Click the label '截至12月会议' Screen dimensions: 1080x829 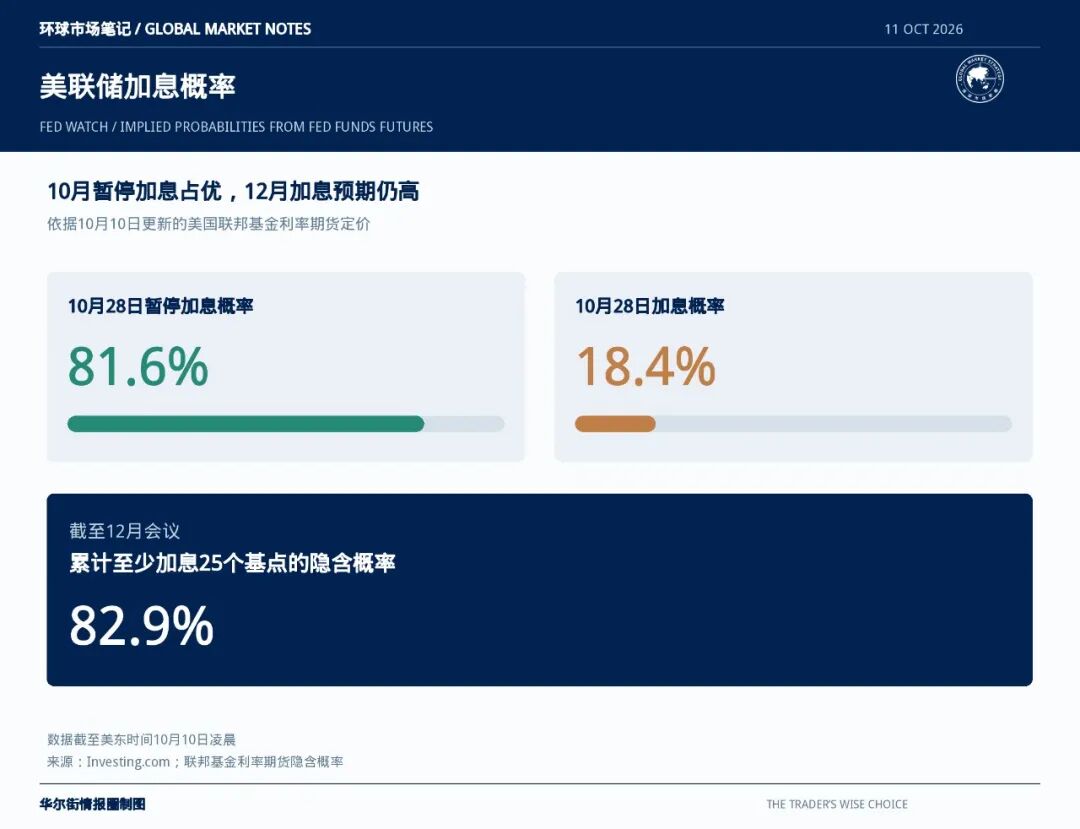tap(125, 531)
